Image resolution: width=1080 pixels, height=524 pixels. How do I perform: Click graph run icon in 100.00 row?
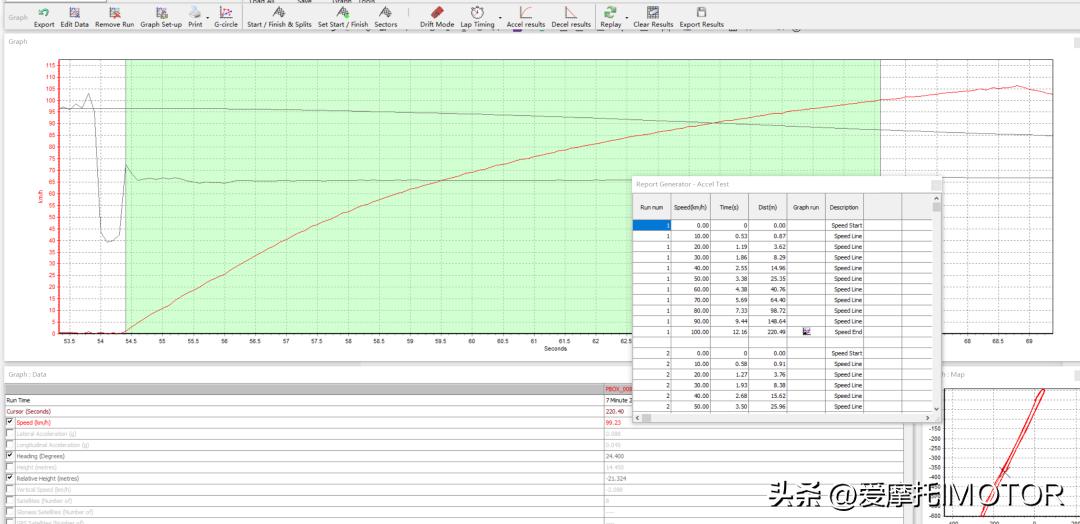point(806,331)
